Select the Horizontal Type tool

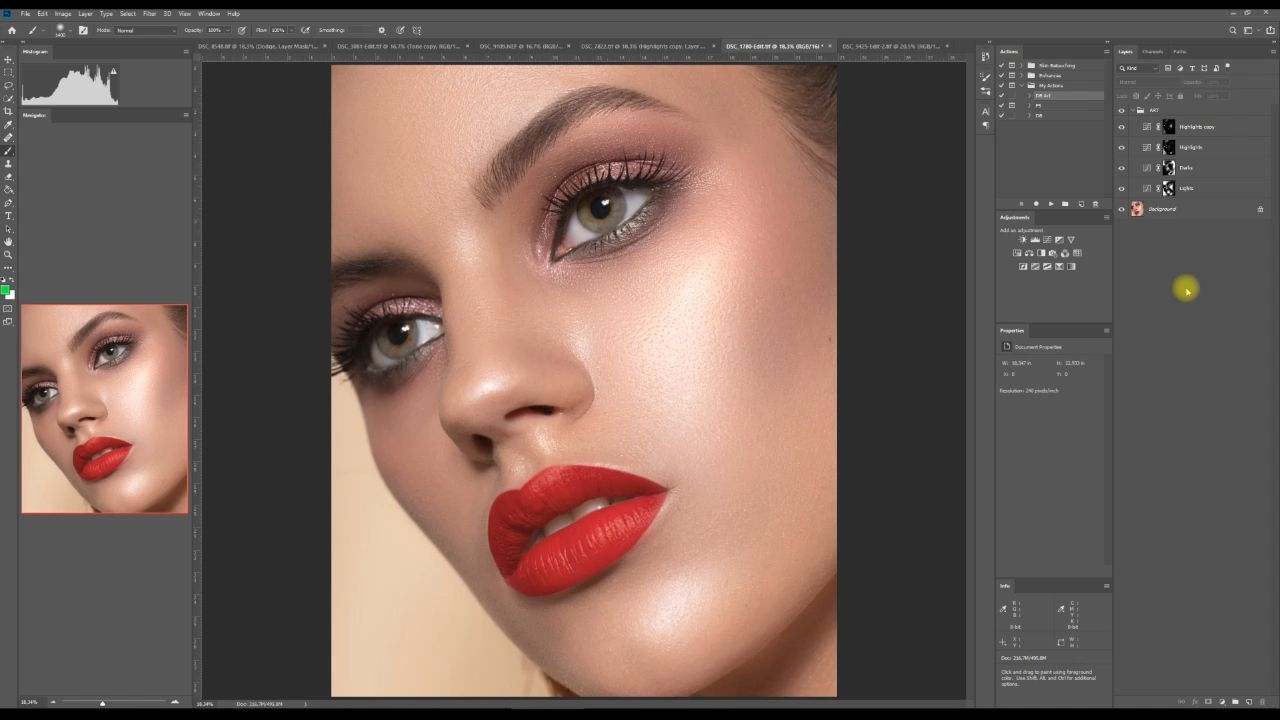coord(8,216)
